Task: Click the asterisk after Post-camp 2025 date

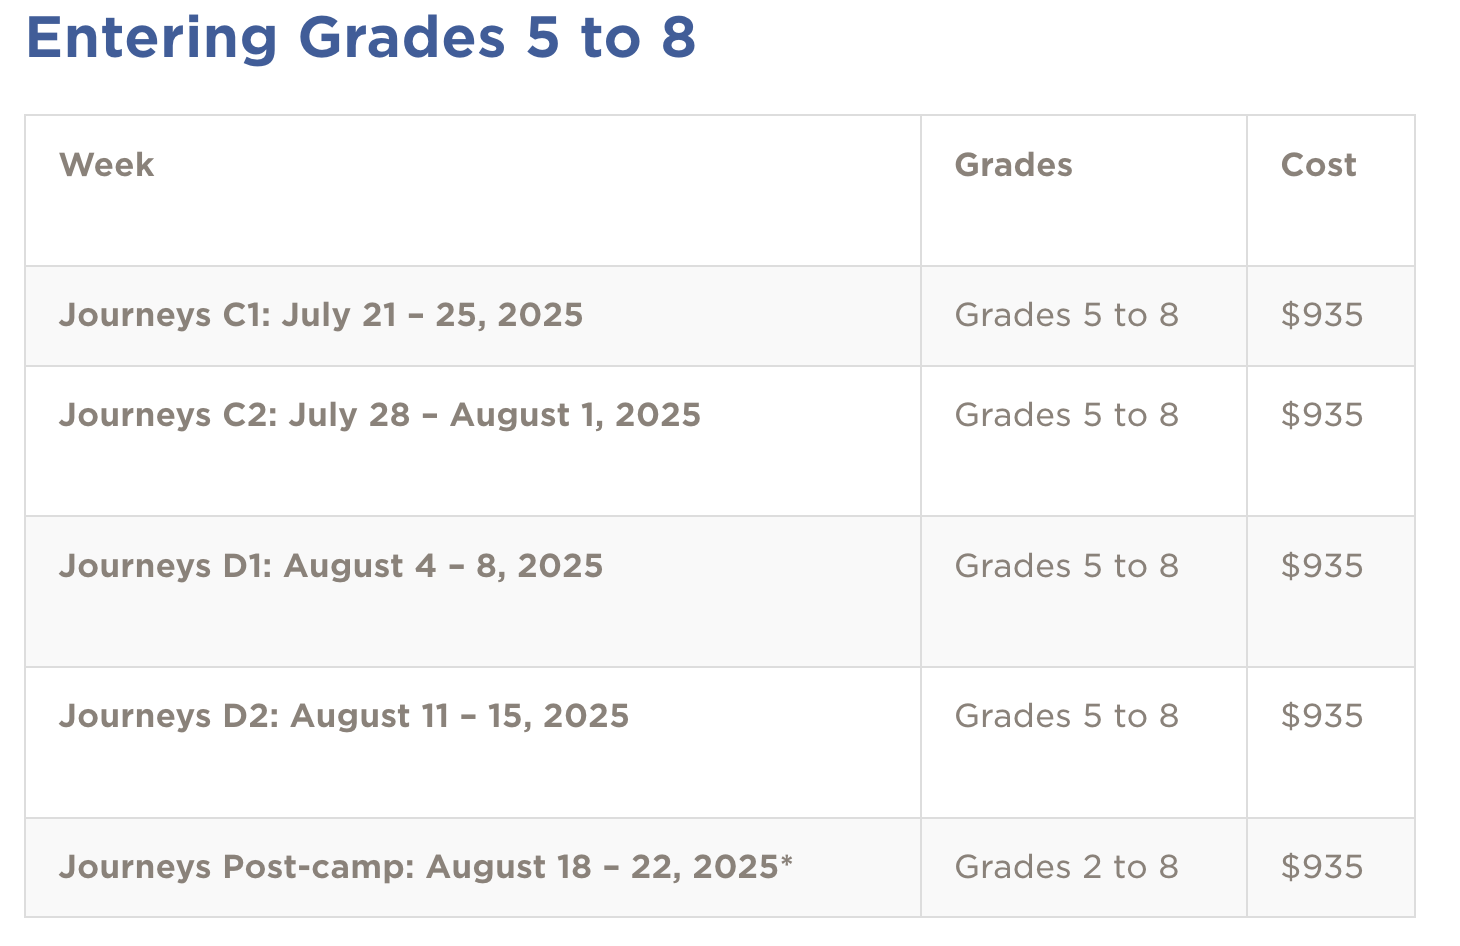Action: (787, 860)
